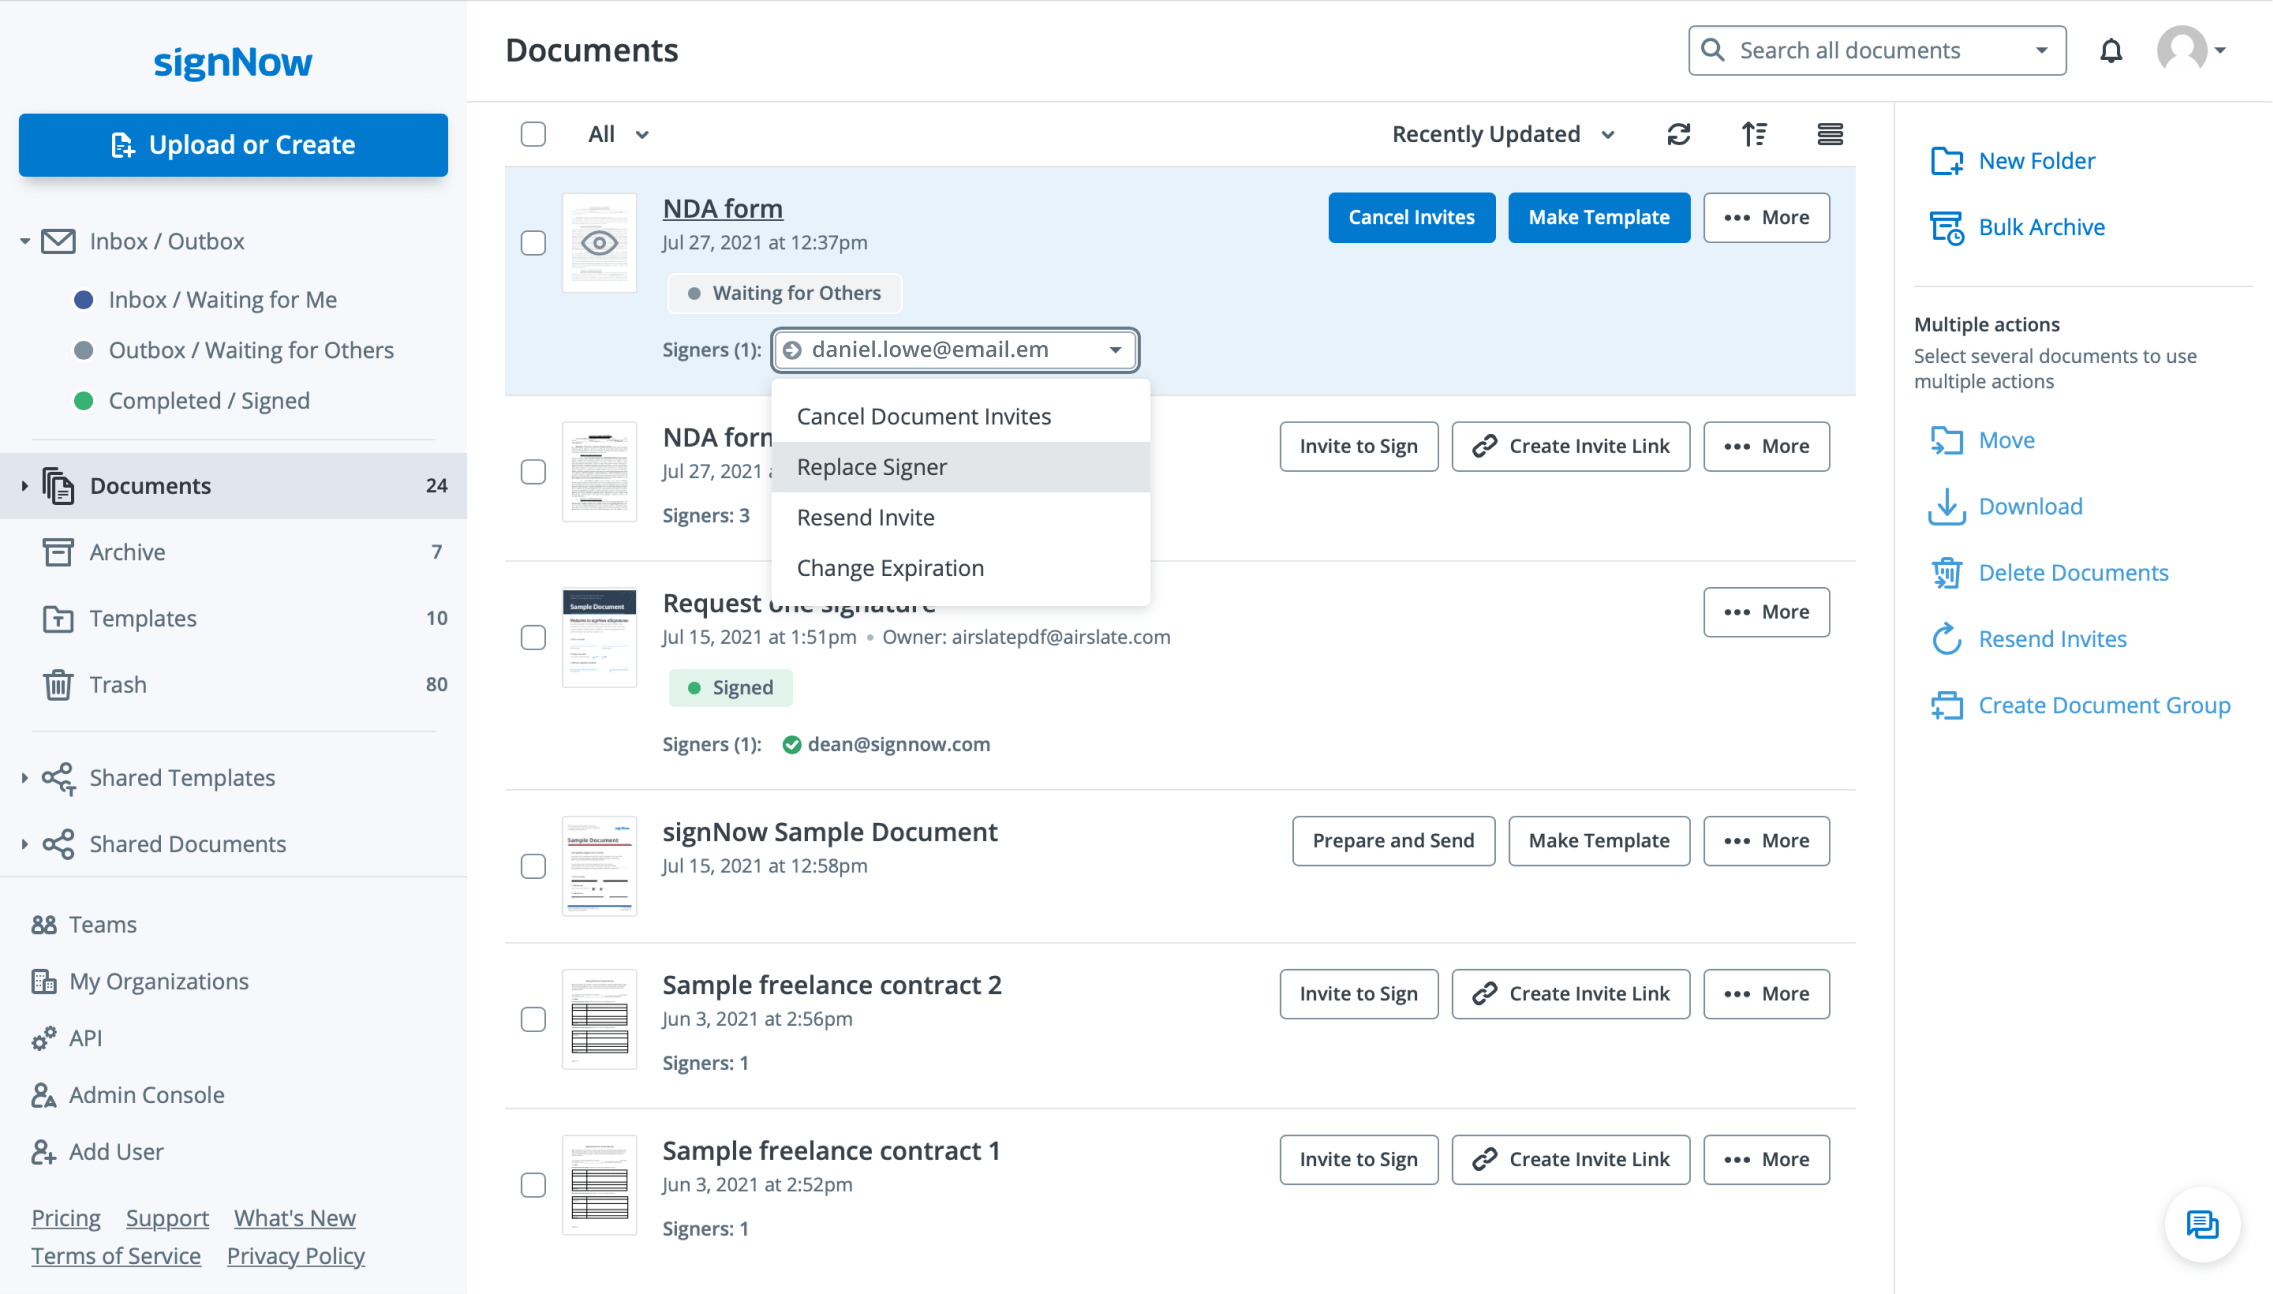Click the Upload or Create button
Viewport: 2273px width, 1294px height.
pyautogui.click(x=233, y=144)
